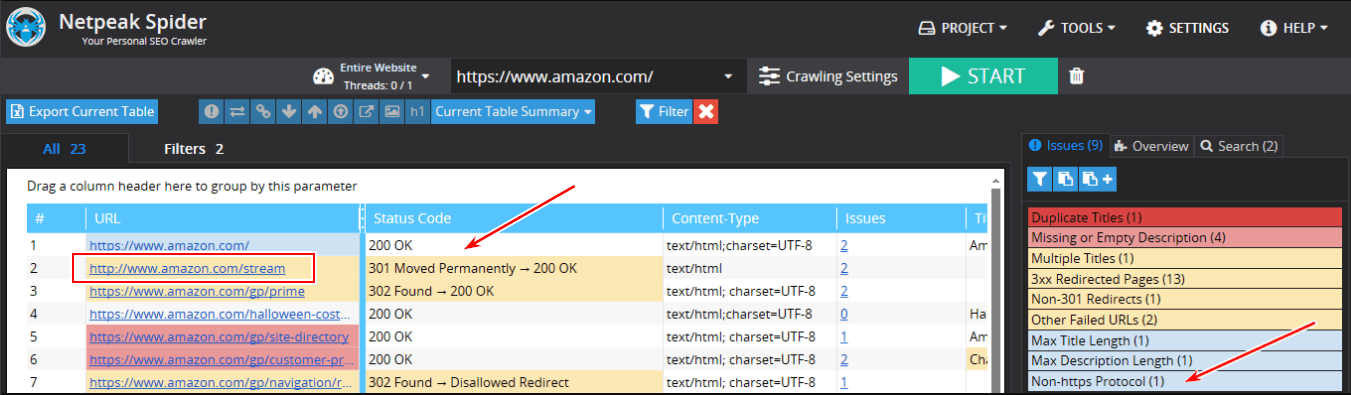This screenshot has height=395, width=1351.
Task: Click the h1 headers toolbar icon
Action: pos(418,111)
